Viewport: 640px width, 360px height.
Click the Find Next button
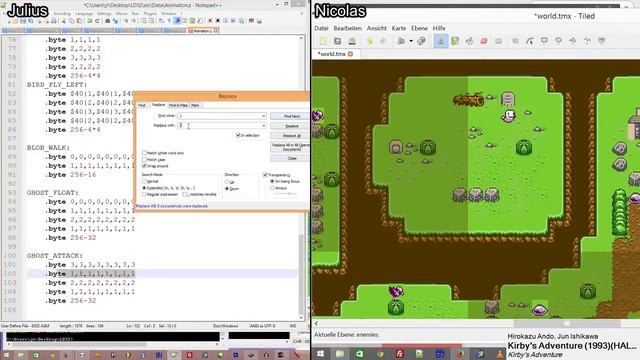[x=291, y=116]
